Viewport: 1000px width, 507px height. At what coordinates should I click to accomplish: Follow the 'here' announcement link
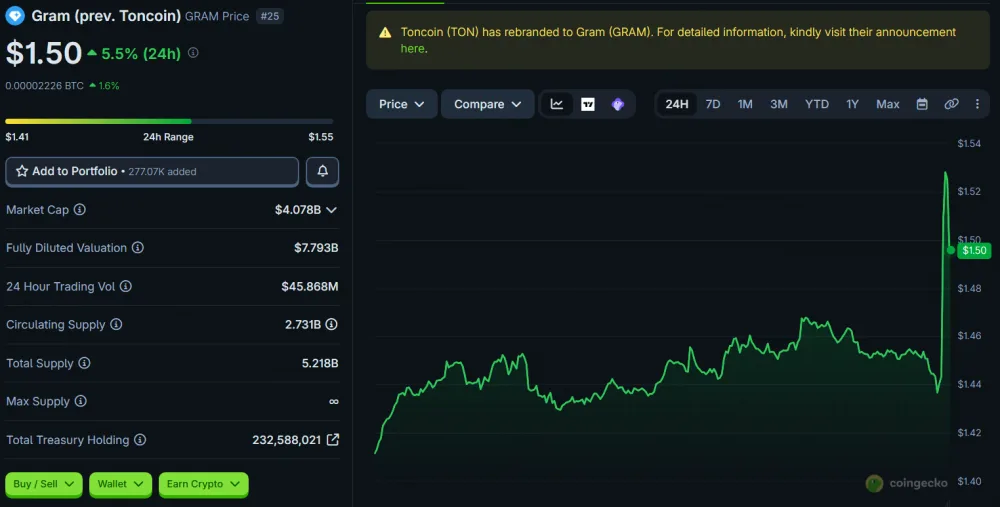[412, 48]
